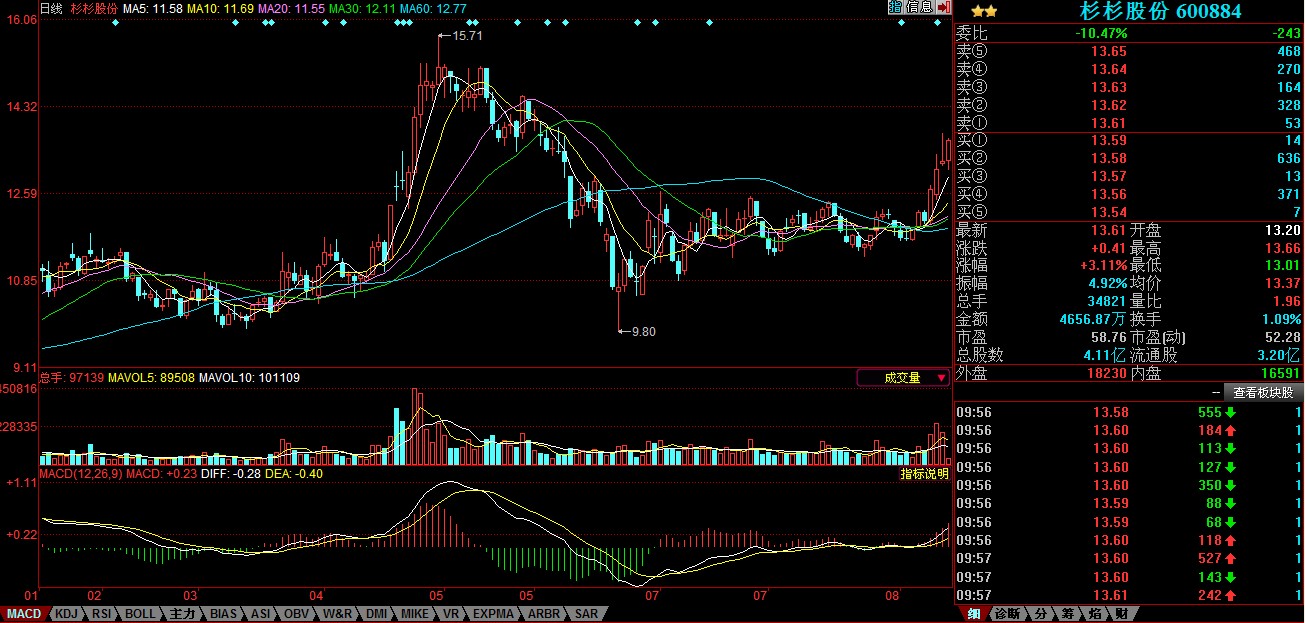
Task: Select the 主力 indicator tab
Action: pos(182,613)
